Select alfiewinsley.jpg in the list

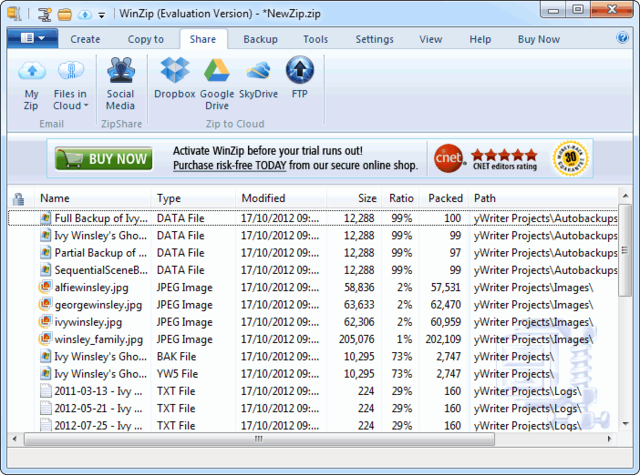[x=313, y=288]
